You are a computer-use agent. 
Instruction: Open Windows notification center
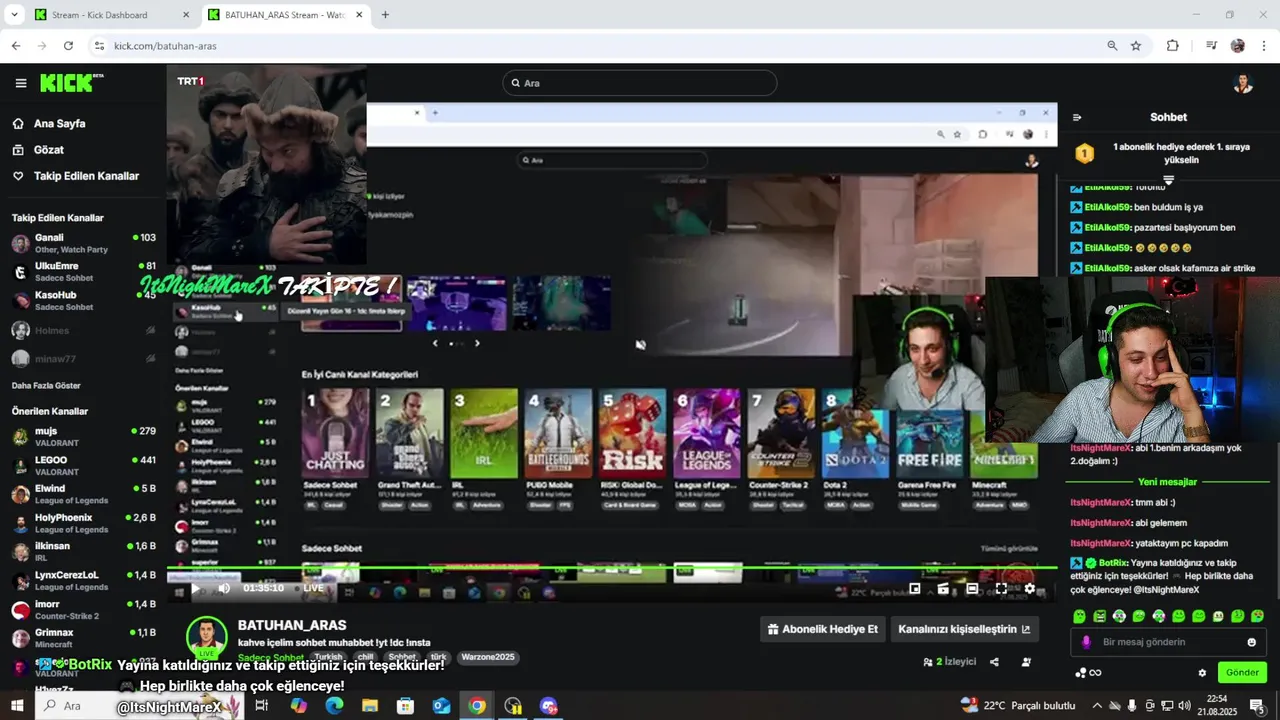[x=1257, y=706]
